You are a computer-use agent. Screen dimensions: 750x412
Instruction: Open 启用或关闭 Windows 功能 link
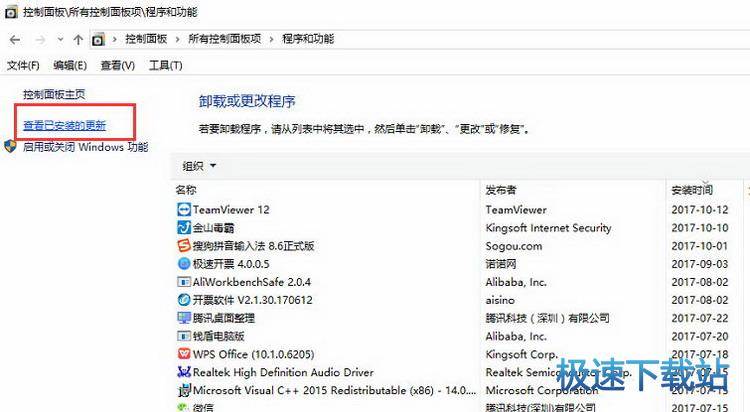pos(86,146)
